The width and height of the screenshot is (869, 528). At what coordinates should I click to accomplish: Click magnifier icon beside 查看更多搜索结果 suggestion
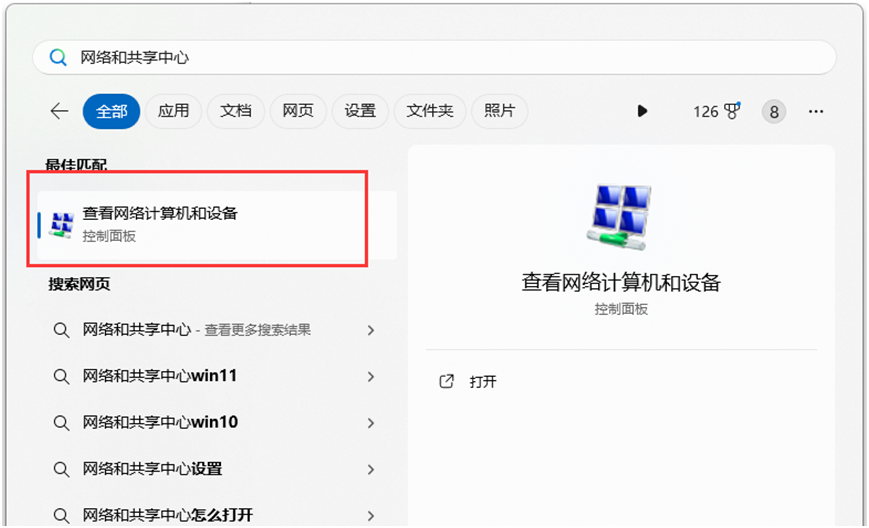click(61, 330)
